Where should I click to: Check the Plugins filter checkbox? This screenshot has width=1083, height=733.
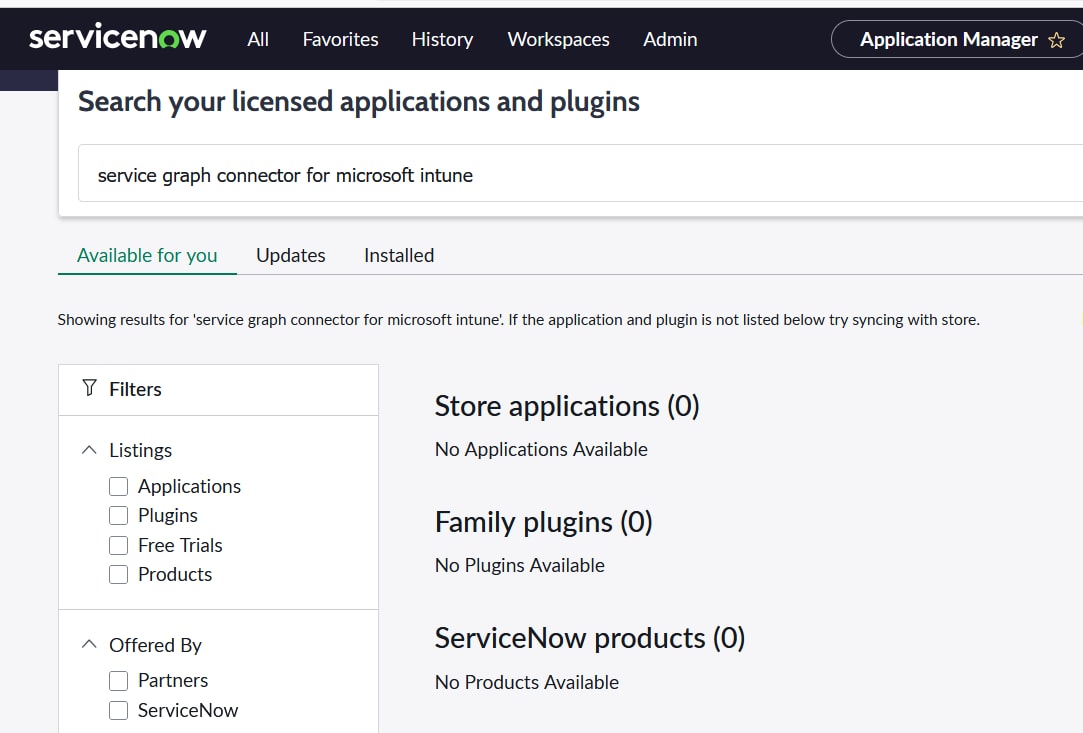pyautogui.click(x=119, y=515)
